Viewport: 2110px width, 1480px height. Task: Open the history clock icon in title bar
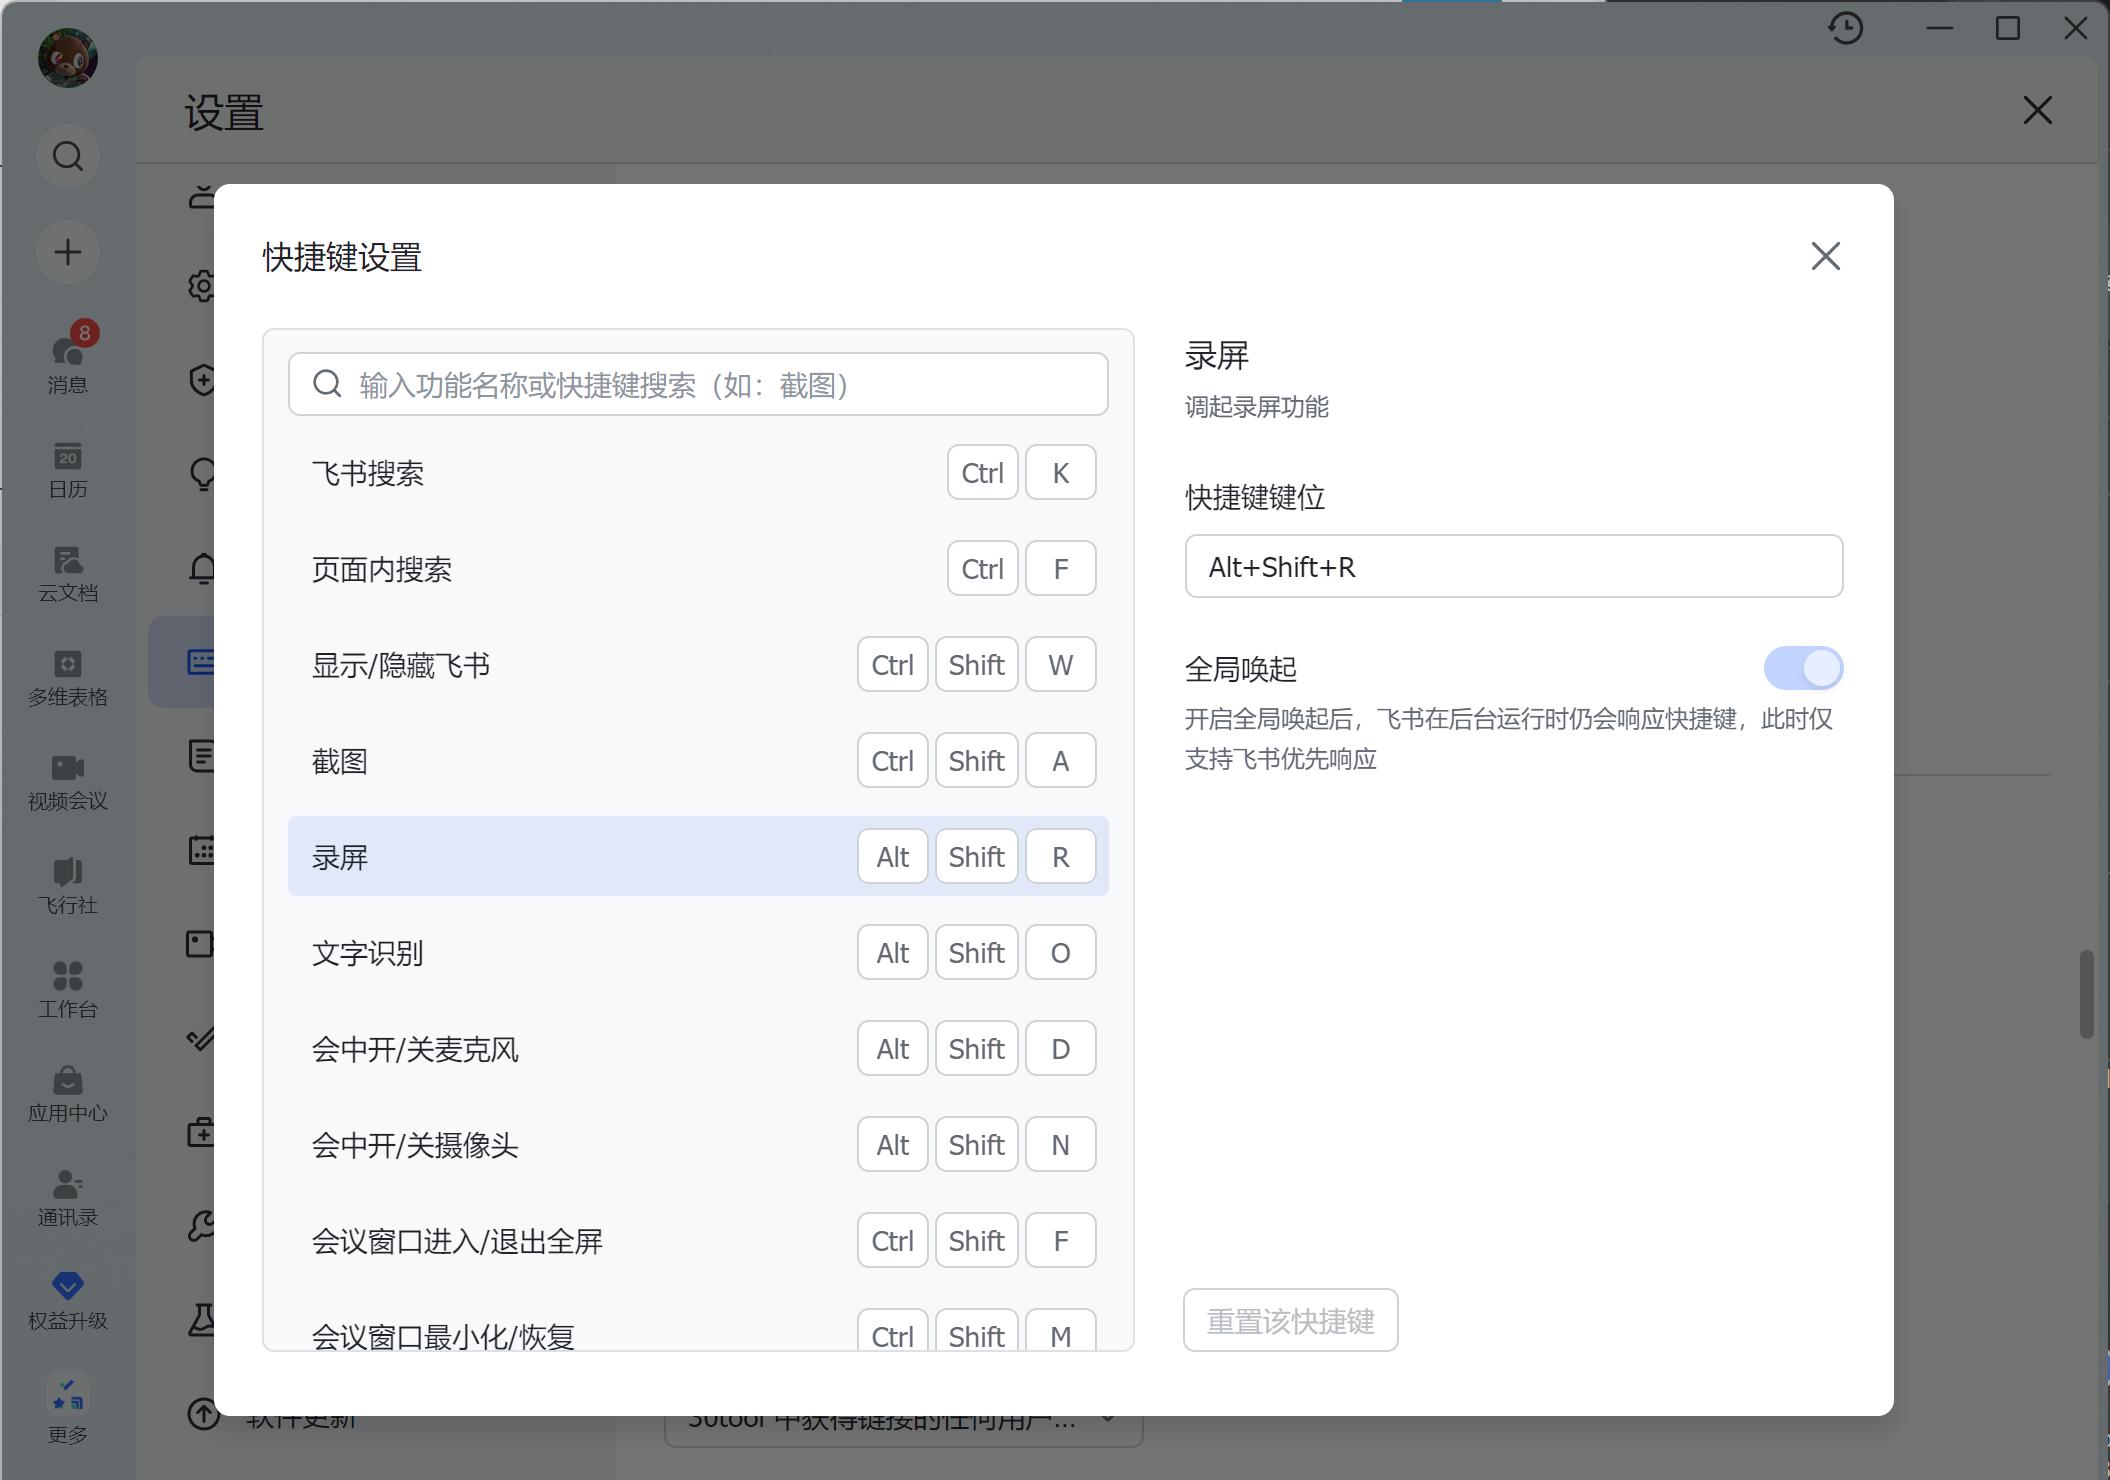tap(1845, 28)
